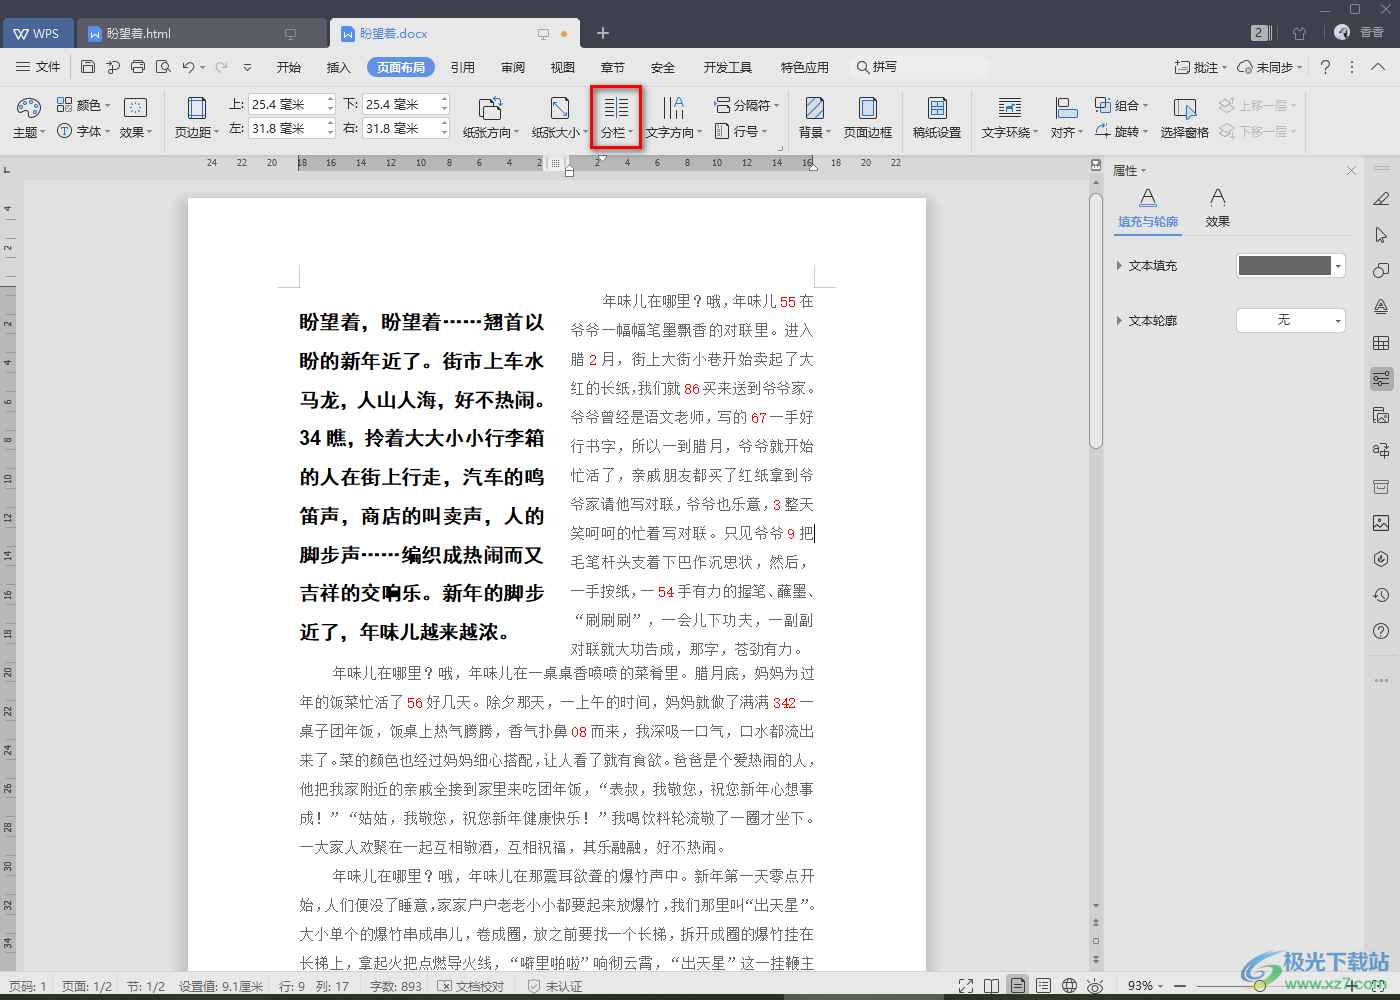Click the properties sliders icon in sidebar
Viewport: 1400px width, 1000px height.
click(x=1381, y=379)
